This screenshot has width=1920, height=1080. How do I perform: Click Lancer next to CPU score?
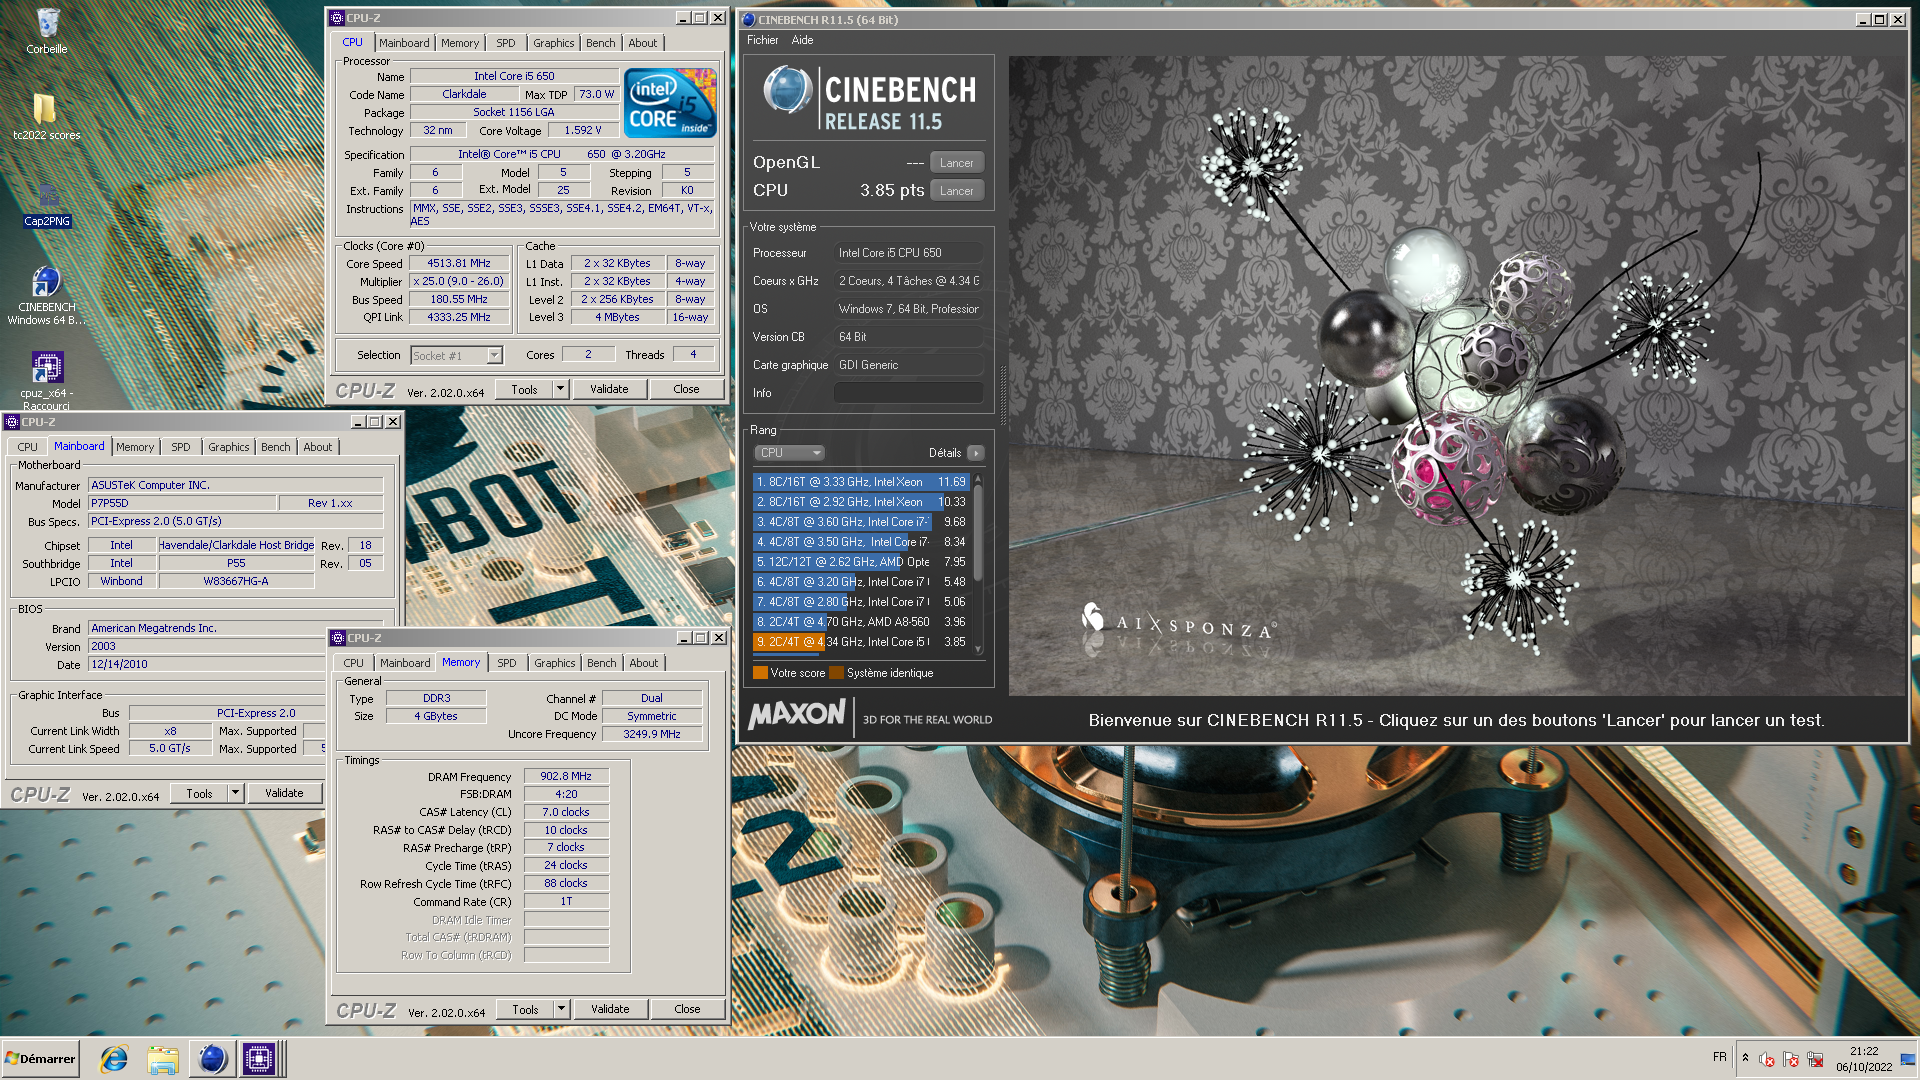click(x=956, y=191)
